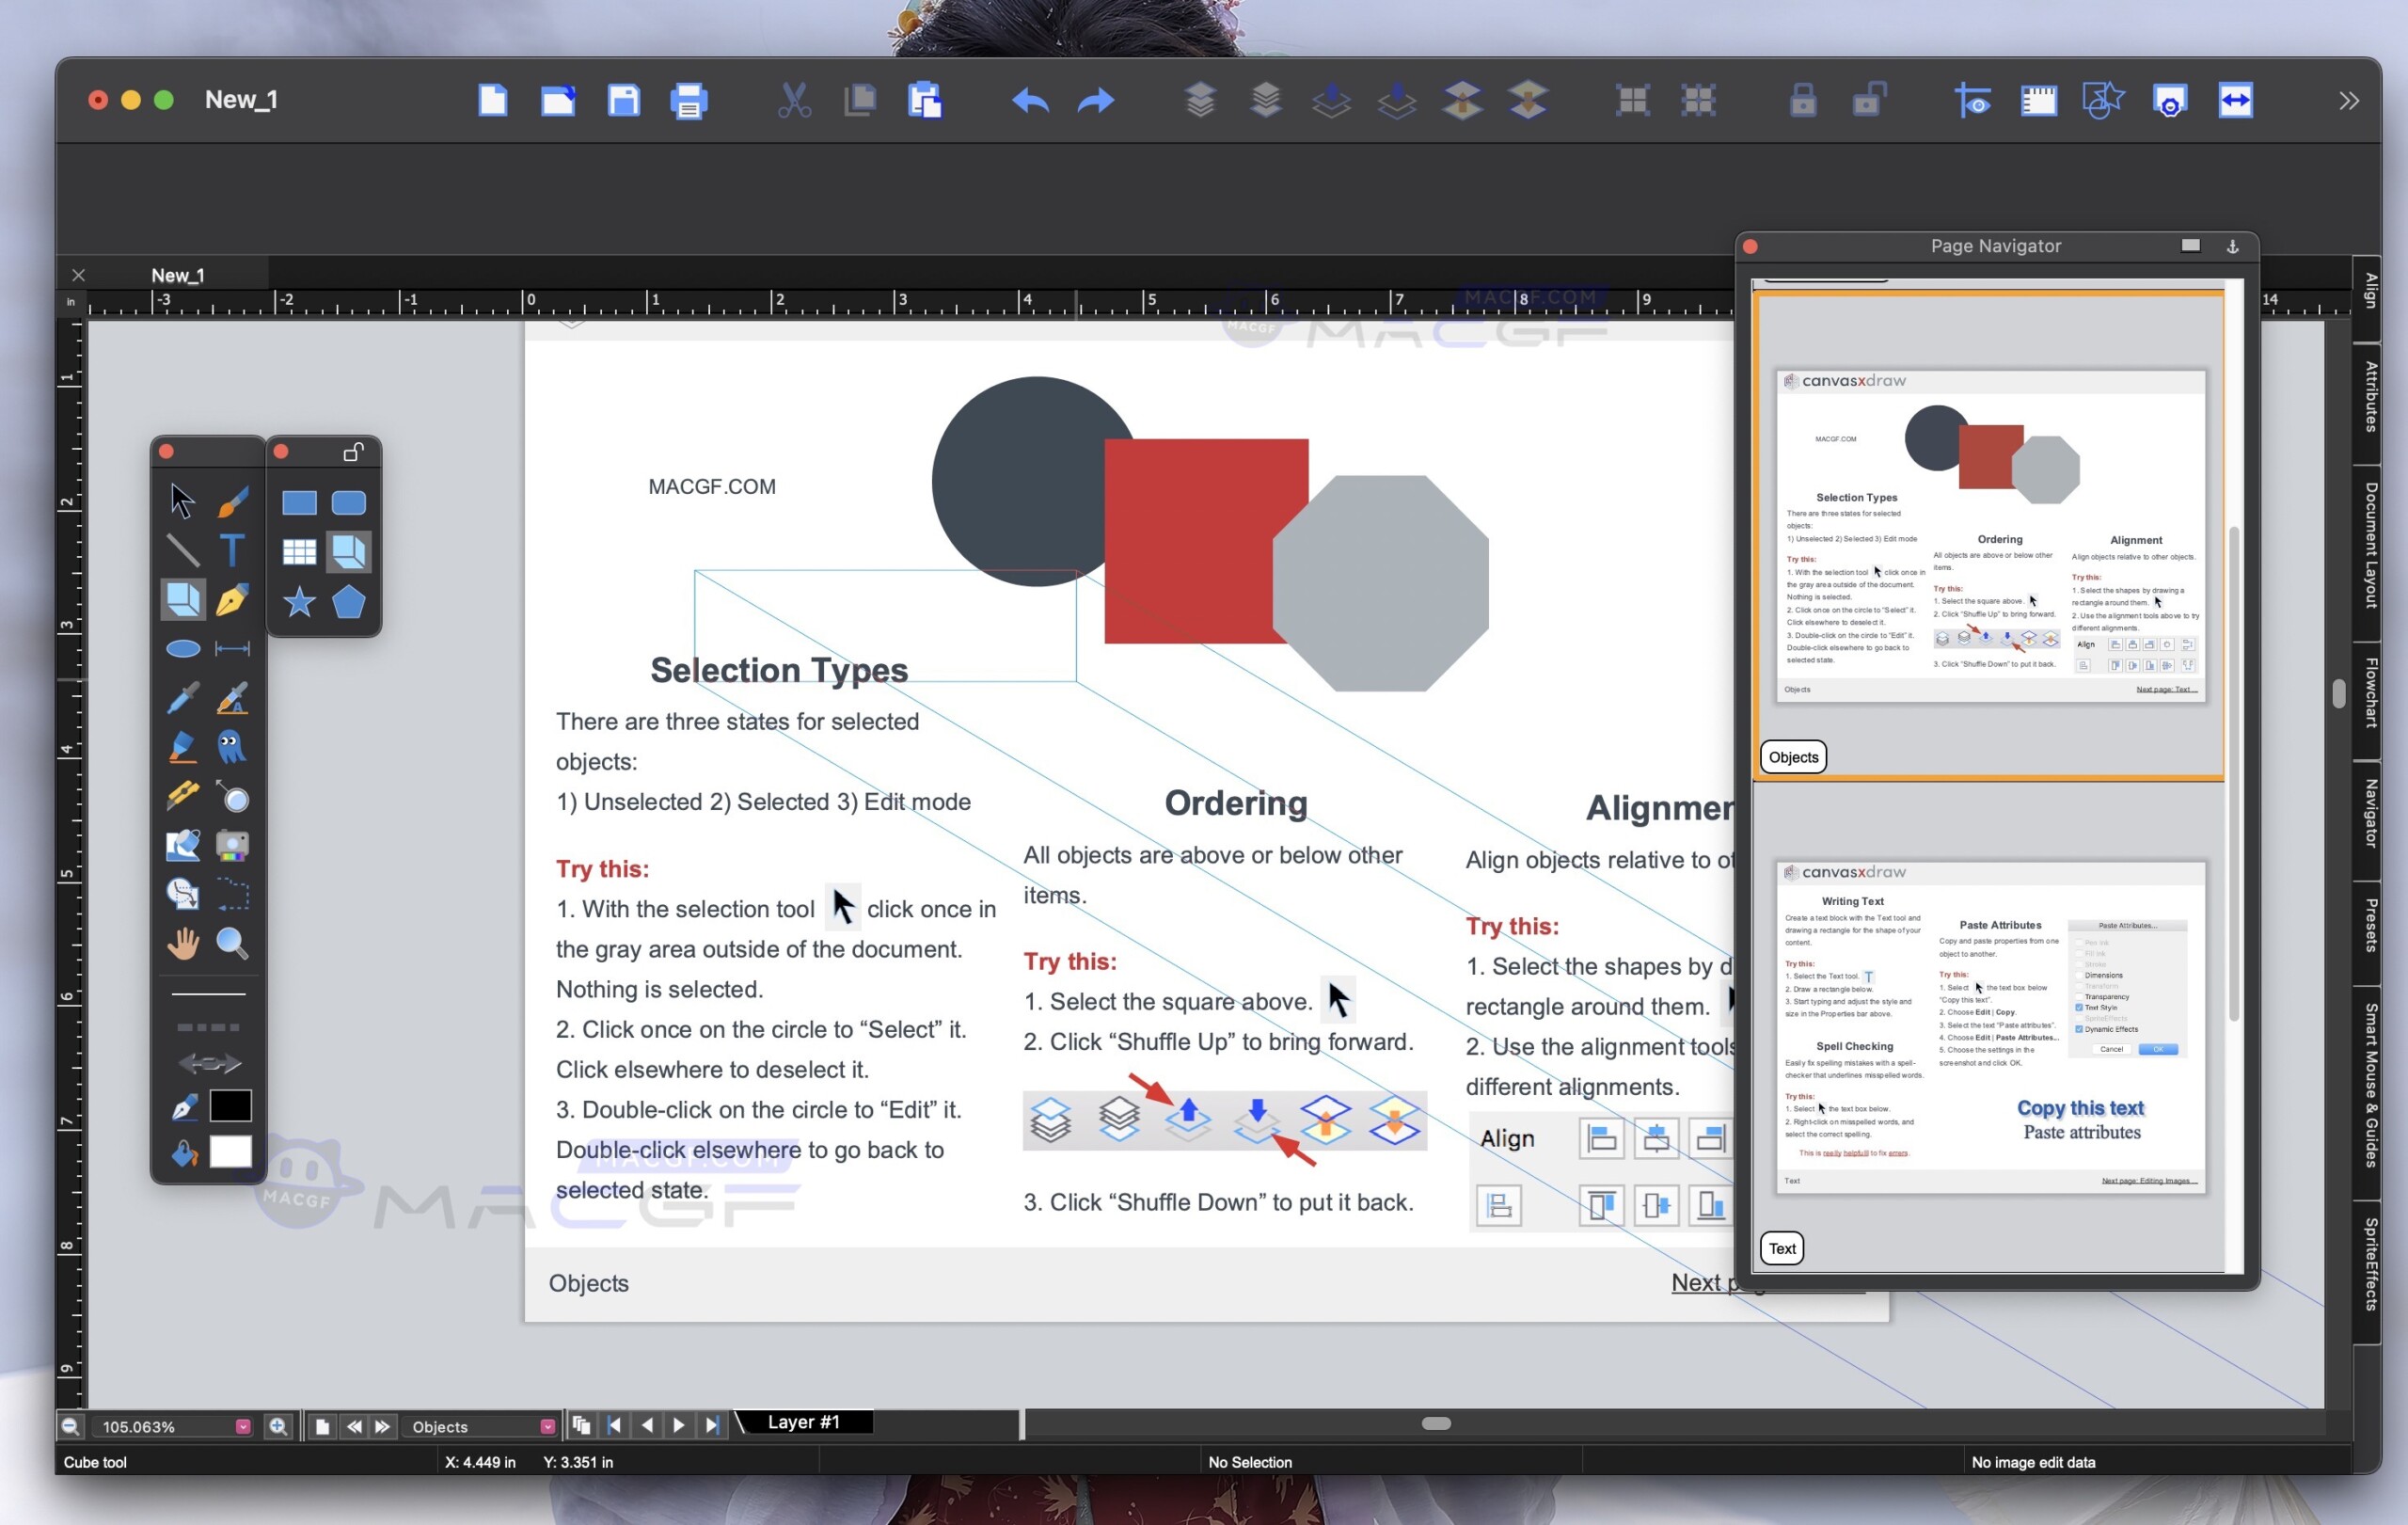Select the Pen tool
The width and height of the screenshot is (2408, 1525).
(x=233, y=600)
